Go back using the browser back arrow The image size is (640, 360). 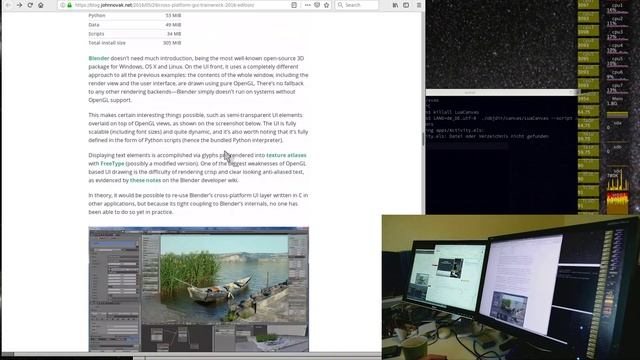pos(8,5)
